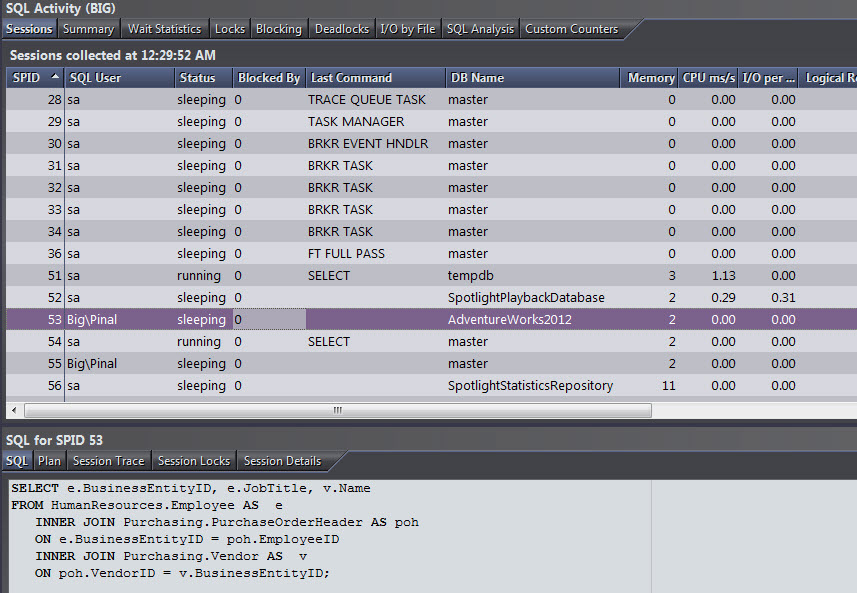Select session row SPID 32
This screenshot has height=593, width=857.
[432, 187]
